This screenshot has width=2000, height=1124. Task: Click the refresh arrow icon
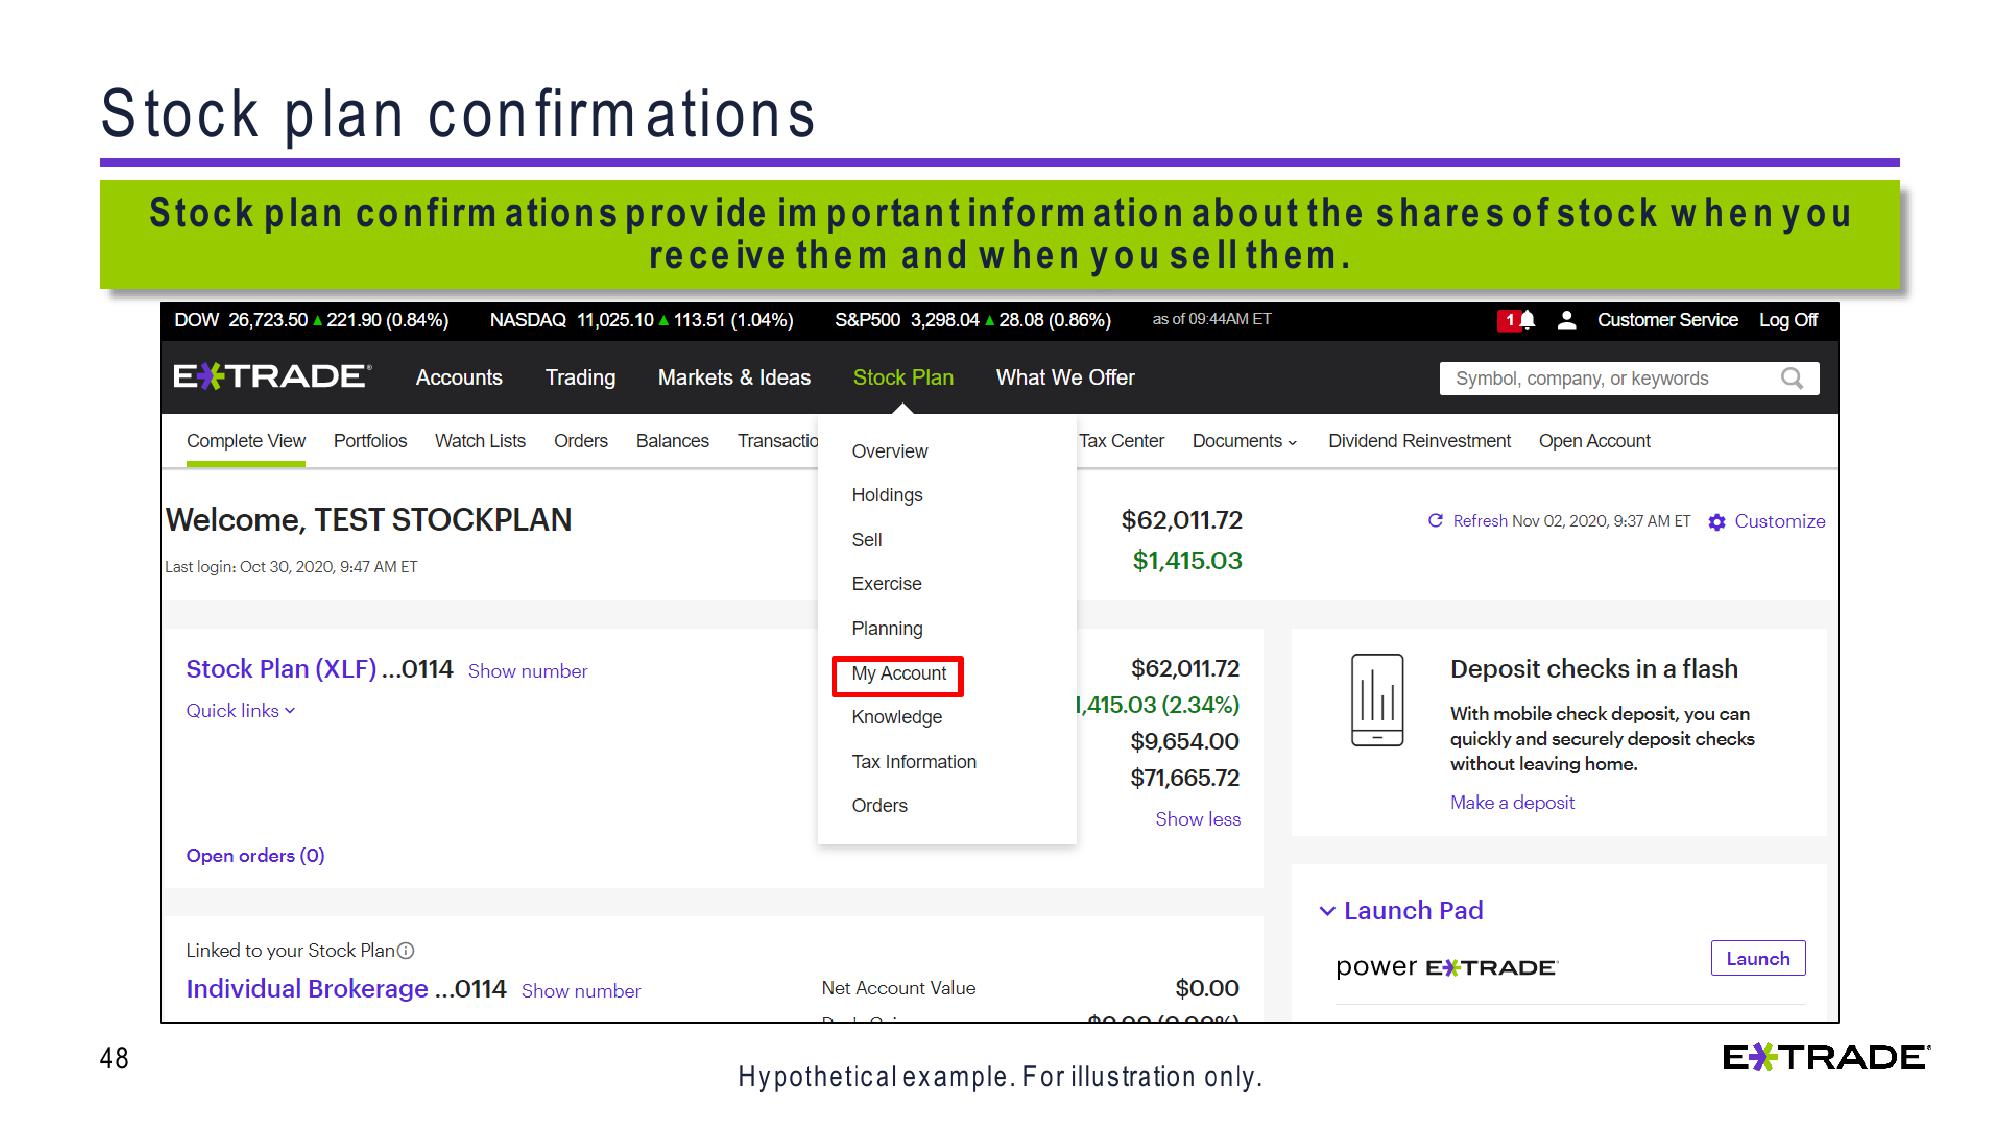coord(1435,521)
